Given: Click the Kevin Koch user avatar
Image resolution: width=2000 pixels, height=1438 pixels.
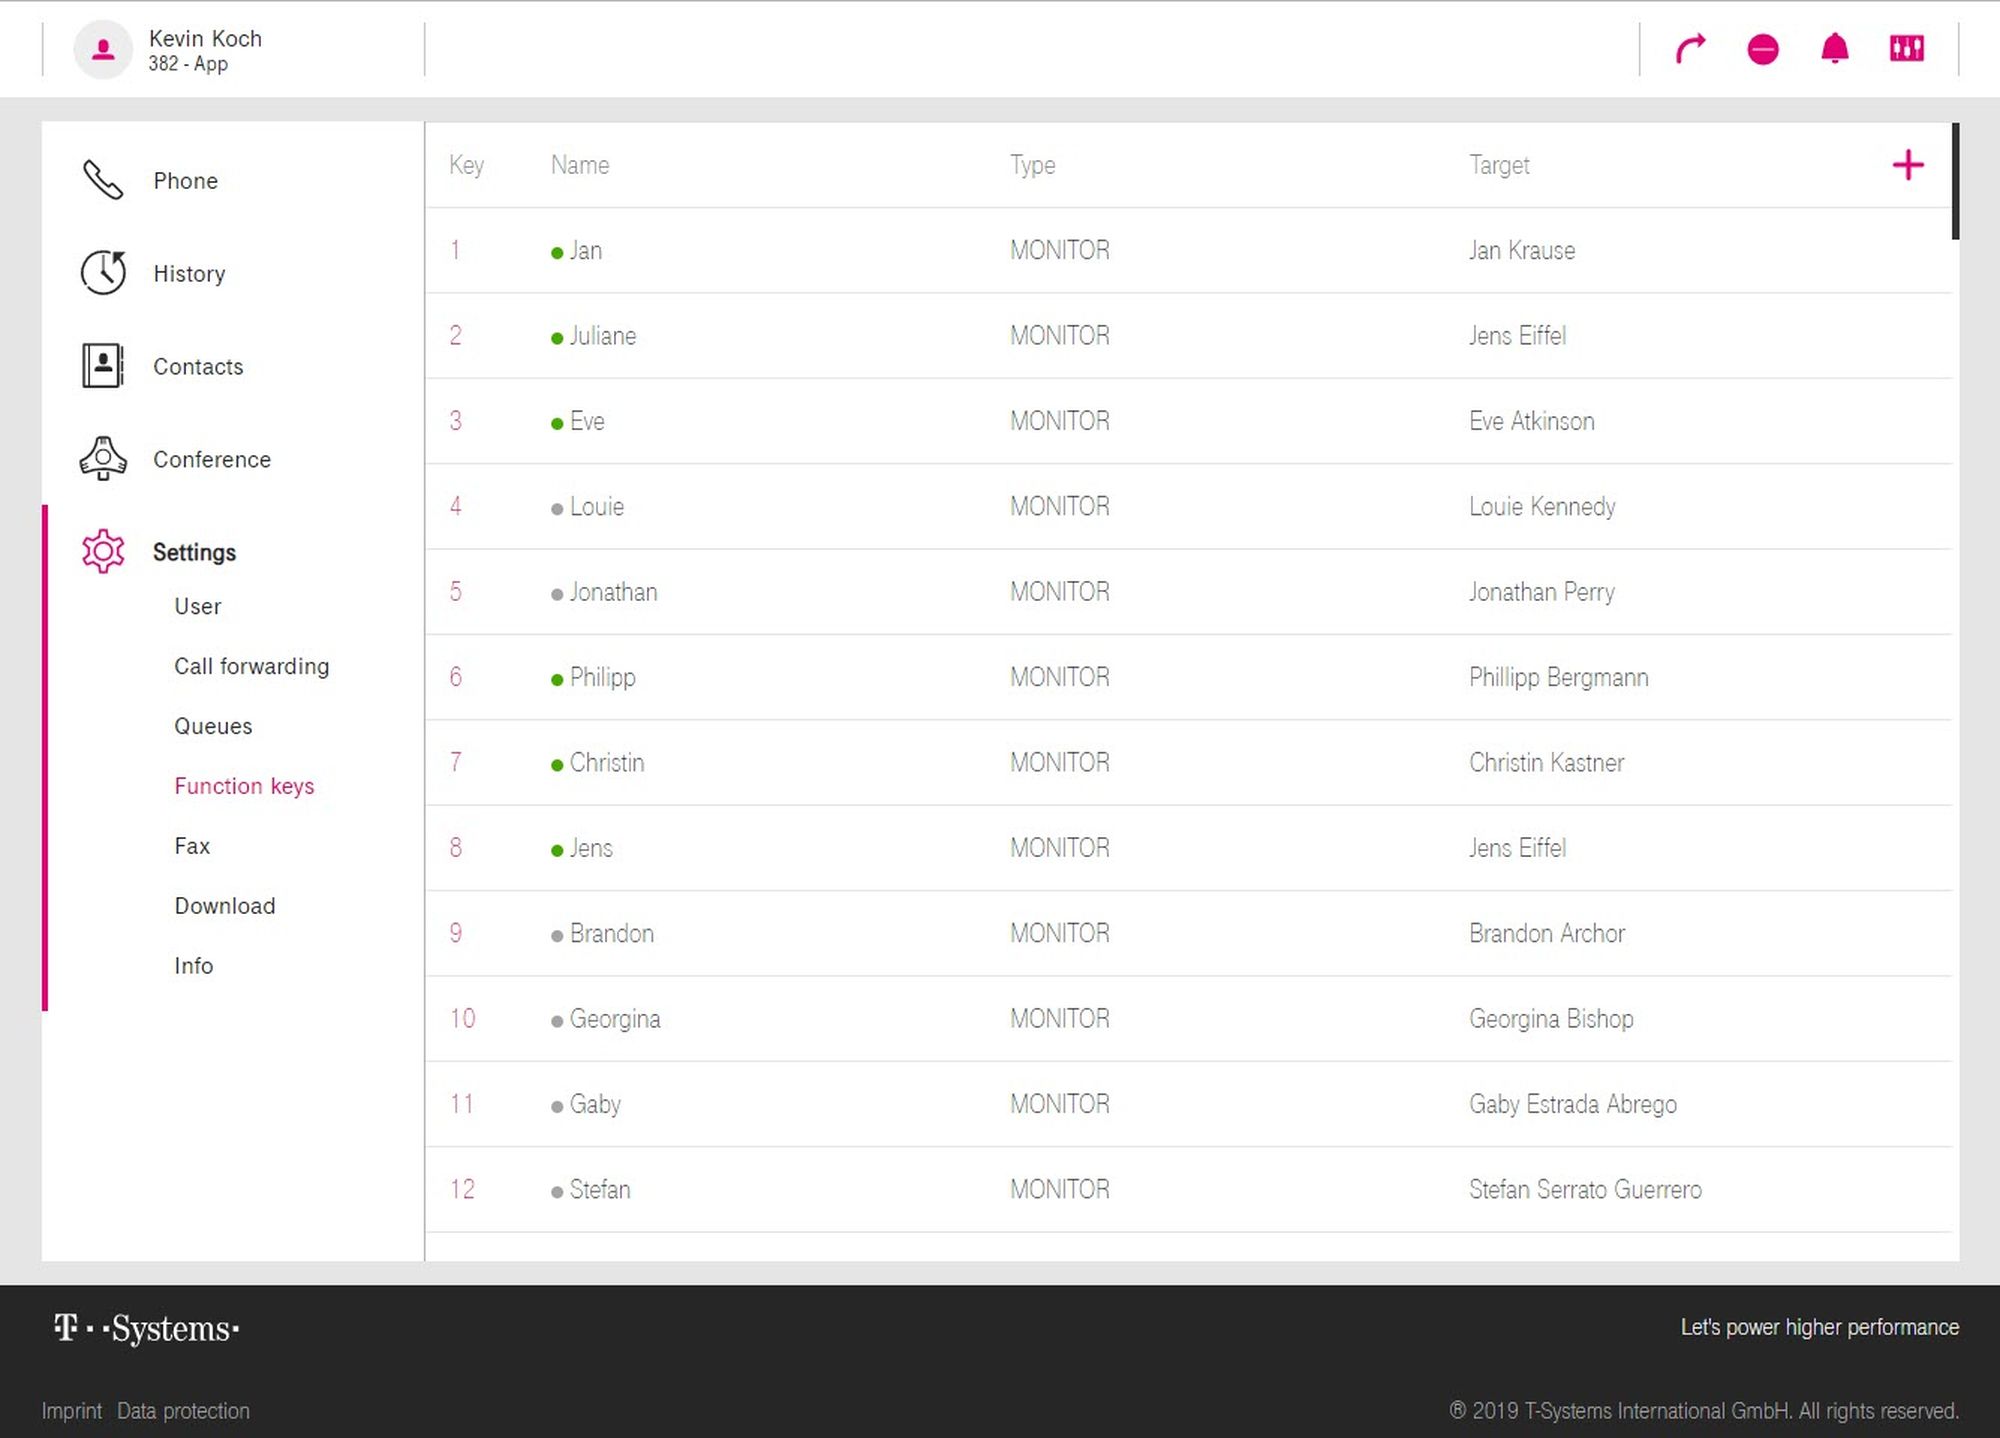Looking at the screenshot, I should click(103, 49).
